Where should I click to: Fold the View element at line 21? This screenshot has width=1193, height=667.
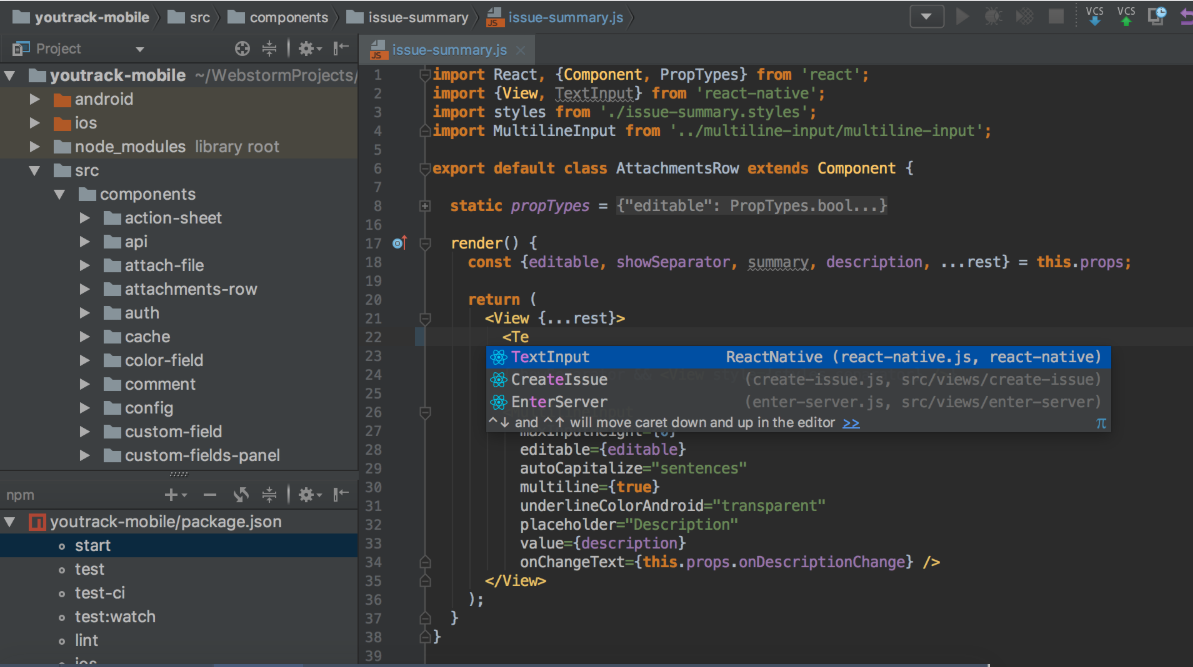425,319
